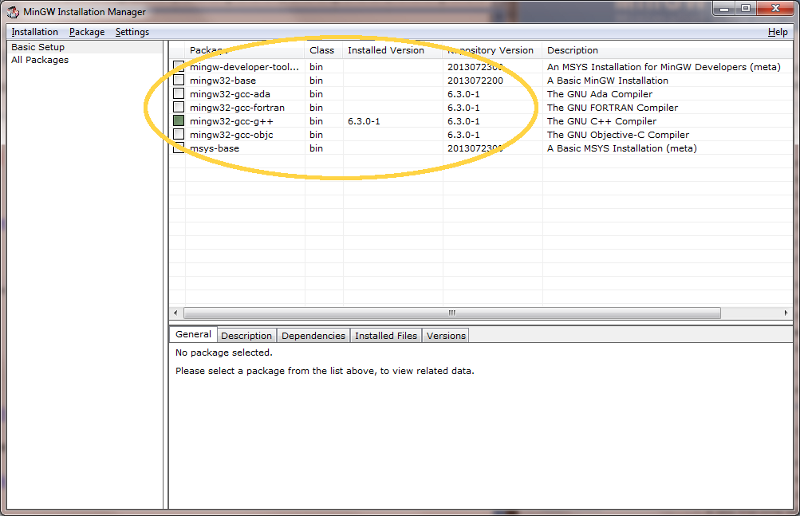Viewport: 800px width, 516px height.
Task: Switch to the Installed Files tab
Action: pyautogui.click(x=386, y=335)
